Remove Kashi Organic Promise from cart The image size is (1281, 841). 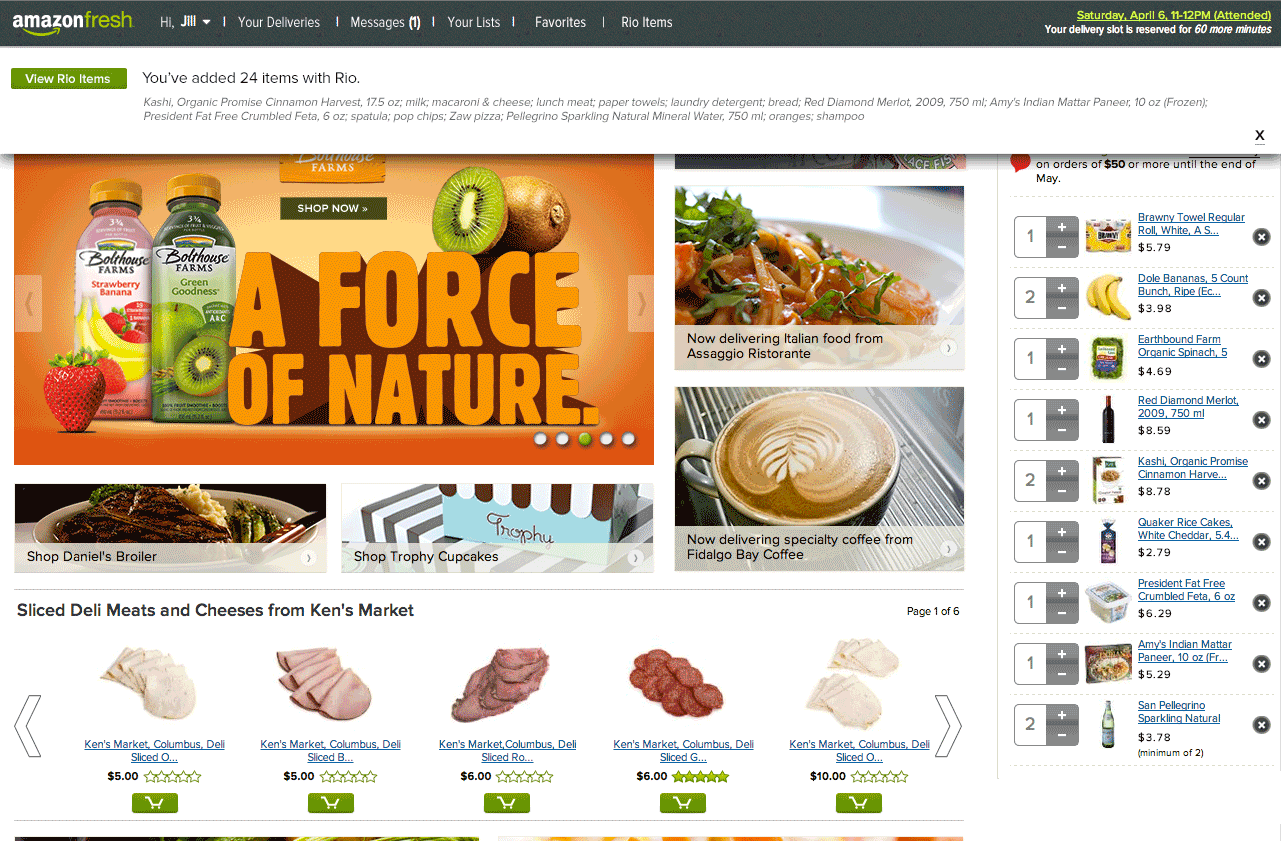point(1261,481)
